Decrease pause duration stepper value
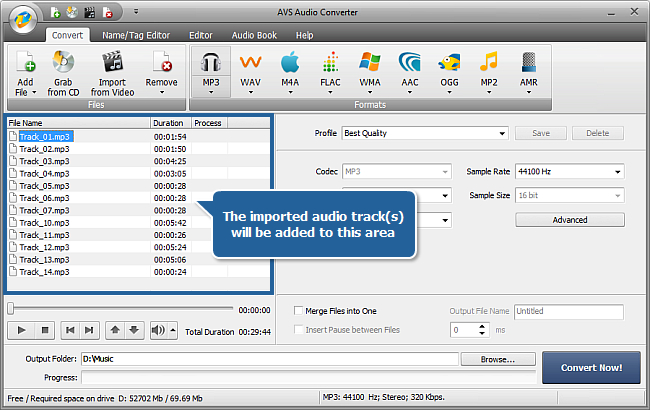650x410 pixels. (x=482, y=333)
